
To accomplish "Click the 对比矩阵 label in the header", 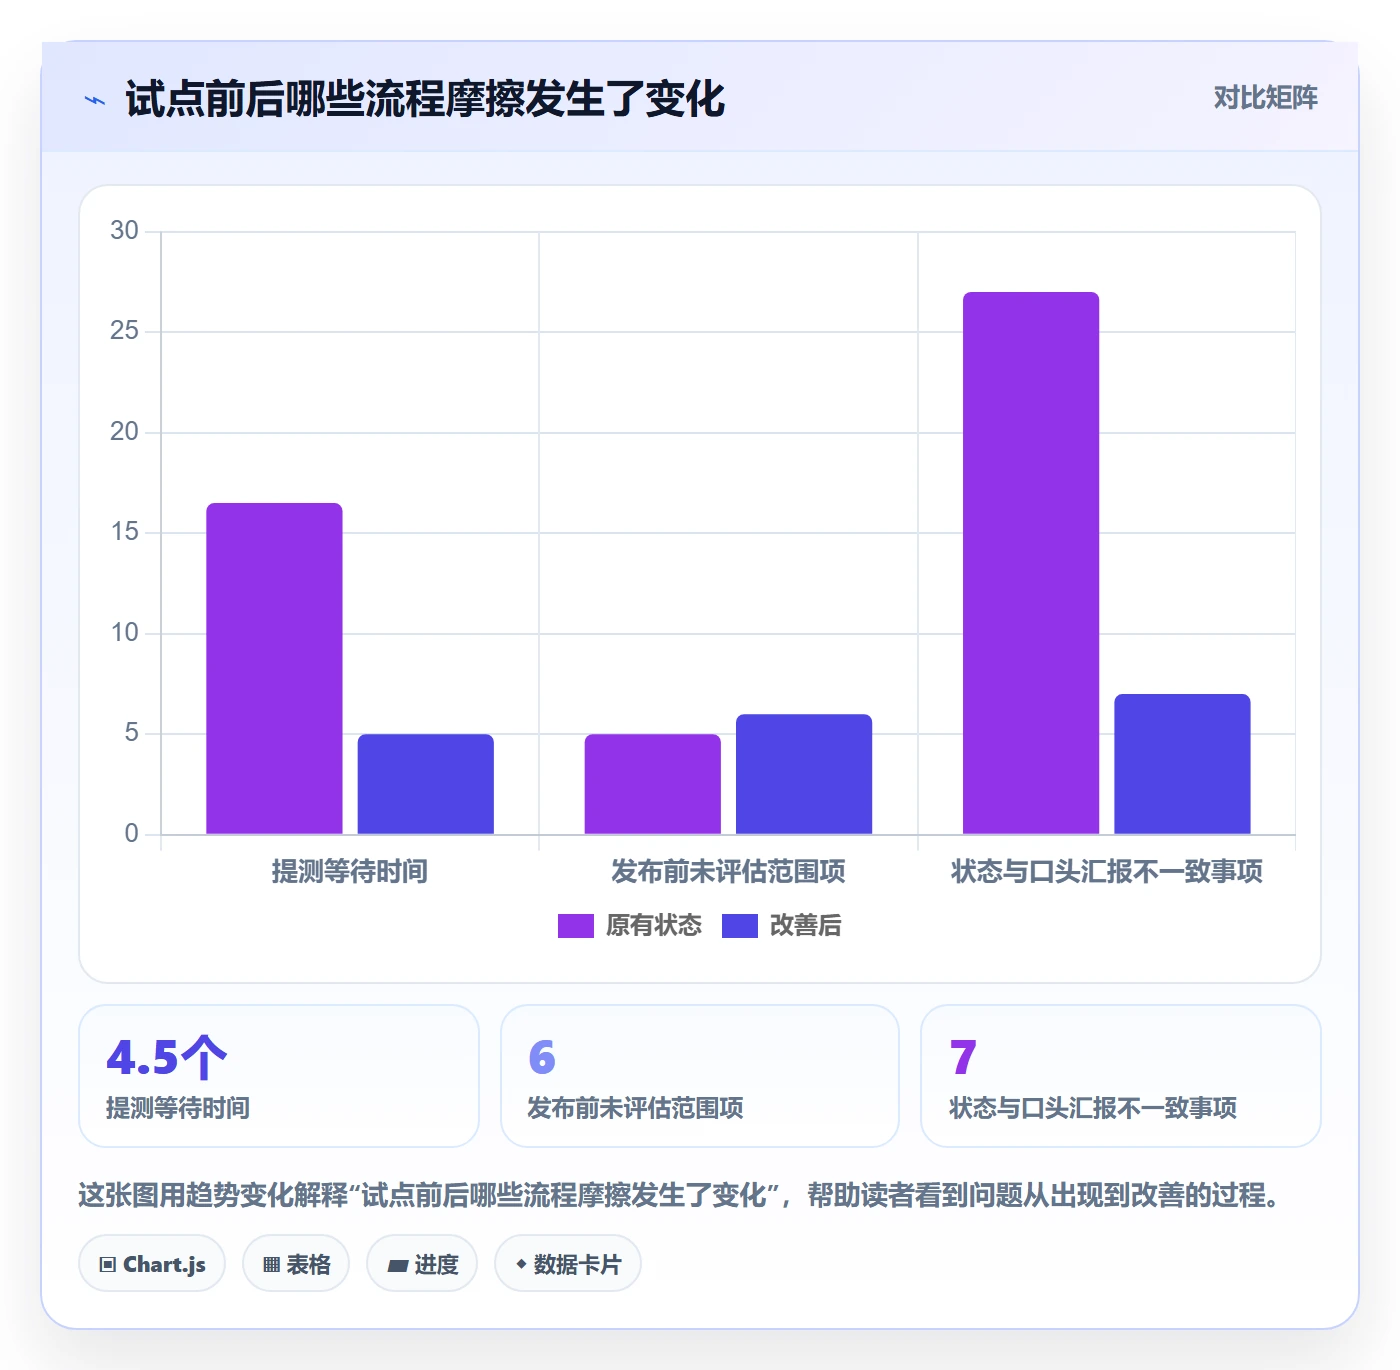I will (x=1265, y=98).
